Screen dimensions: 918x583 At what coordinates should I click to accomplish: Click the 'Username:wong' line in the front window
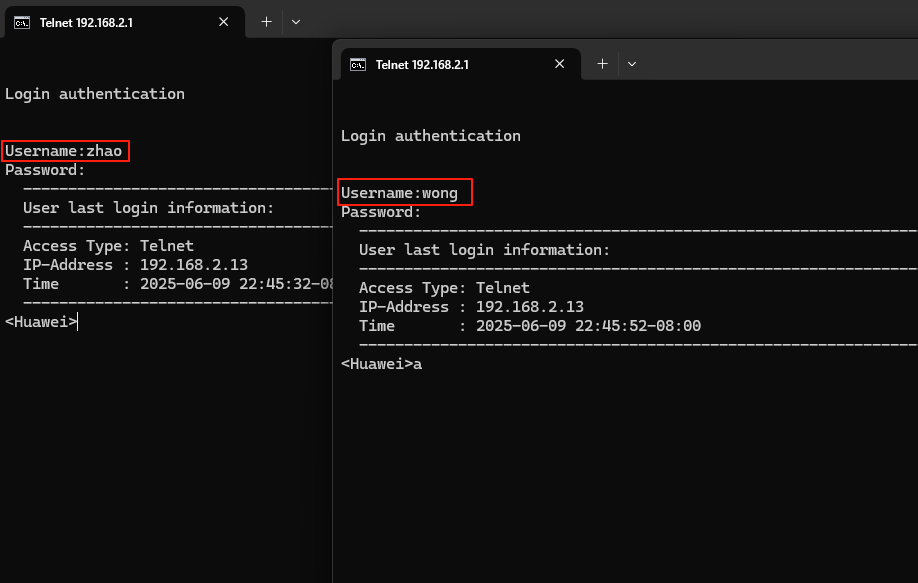399,193
